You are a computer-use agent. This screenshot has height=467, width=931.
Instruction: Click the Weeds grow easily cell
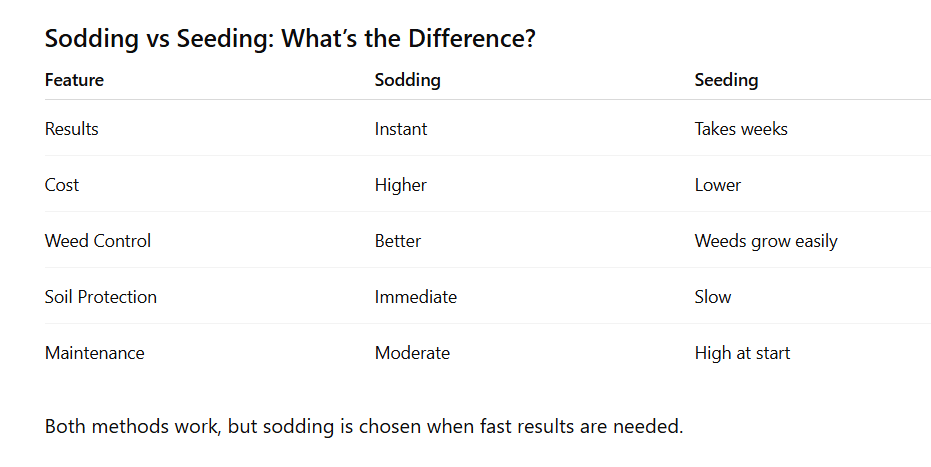[766, 241]
